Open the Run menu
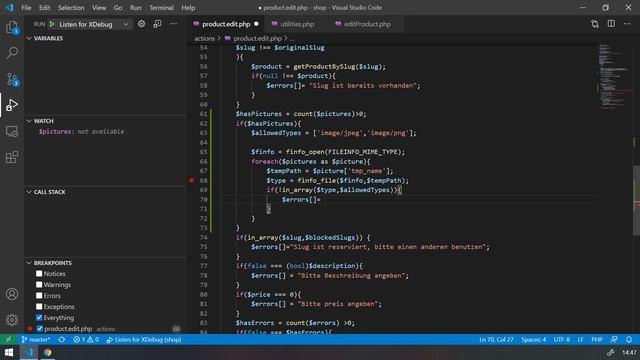640x360 pixels. pos(136,8)
